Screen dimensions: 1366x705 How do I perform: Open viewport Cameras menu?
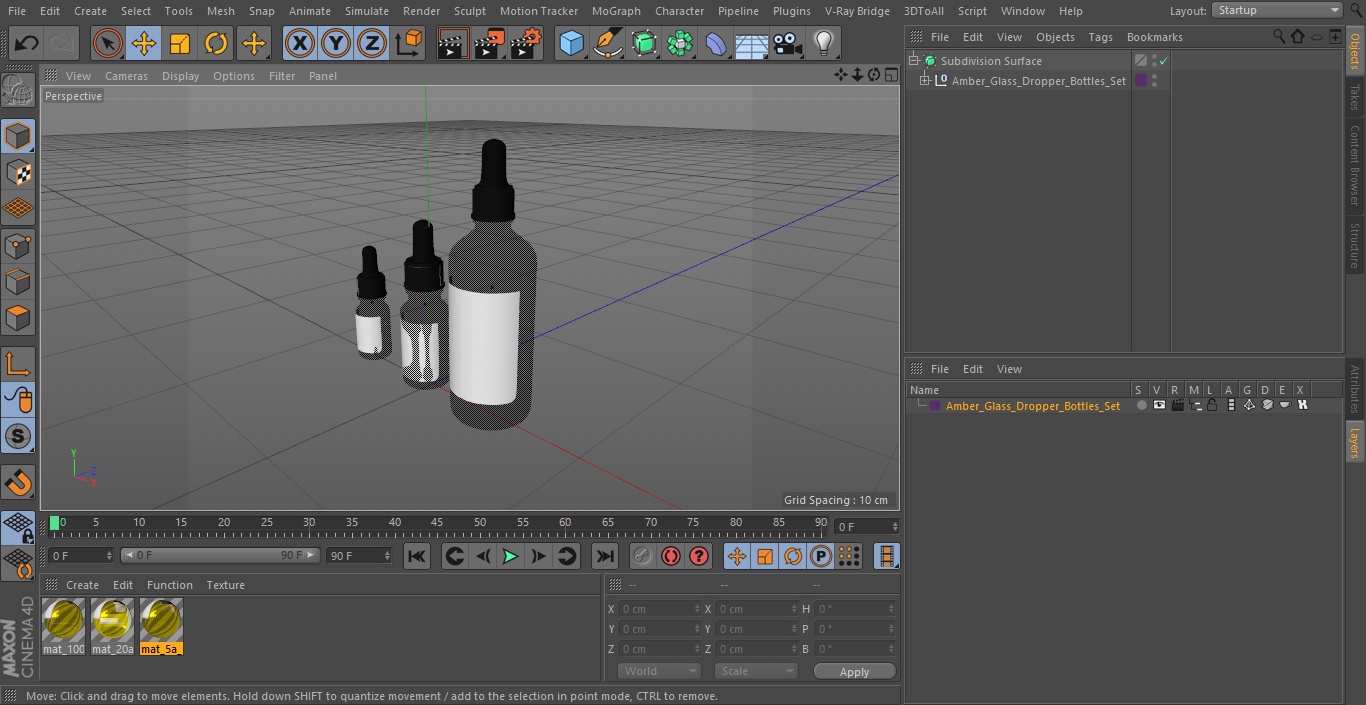pyautogui.click(x=126, y=76)
